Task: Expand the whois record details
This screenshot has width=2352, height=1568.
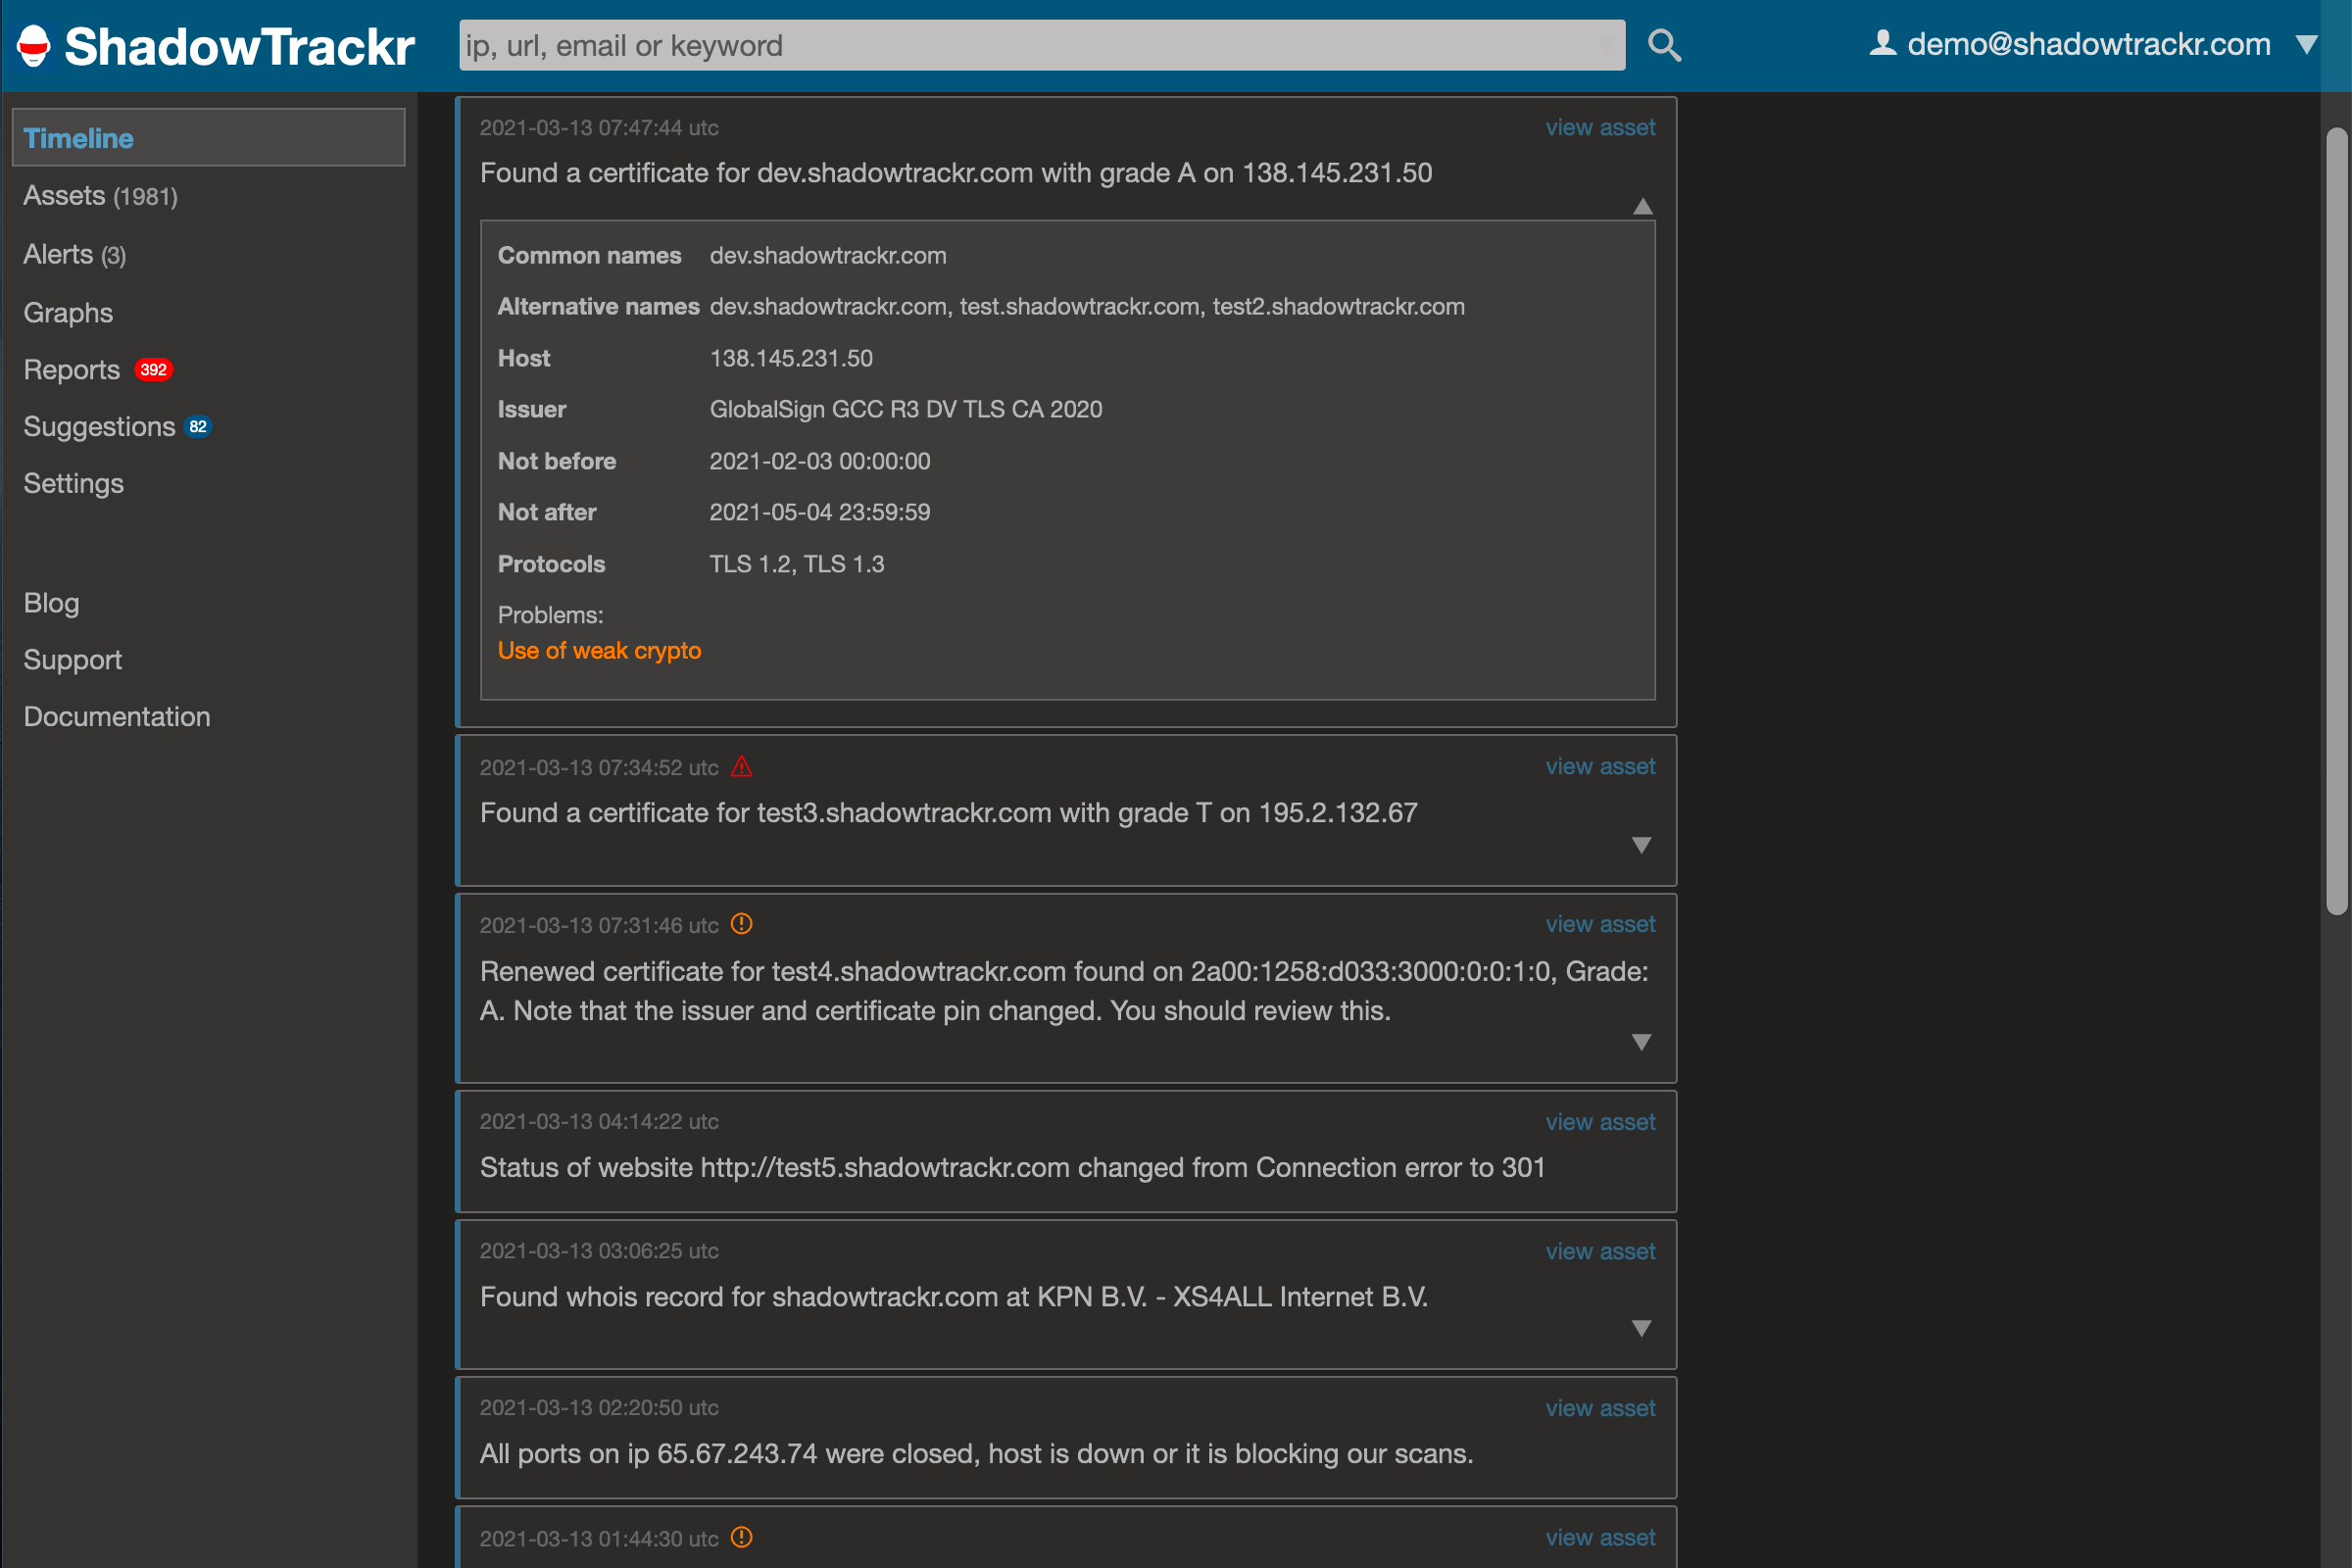Action: tap(1643, 1329)
